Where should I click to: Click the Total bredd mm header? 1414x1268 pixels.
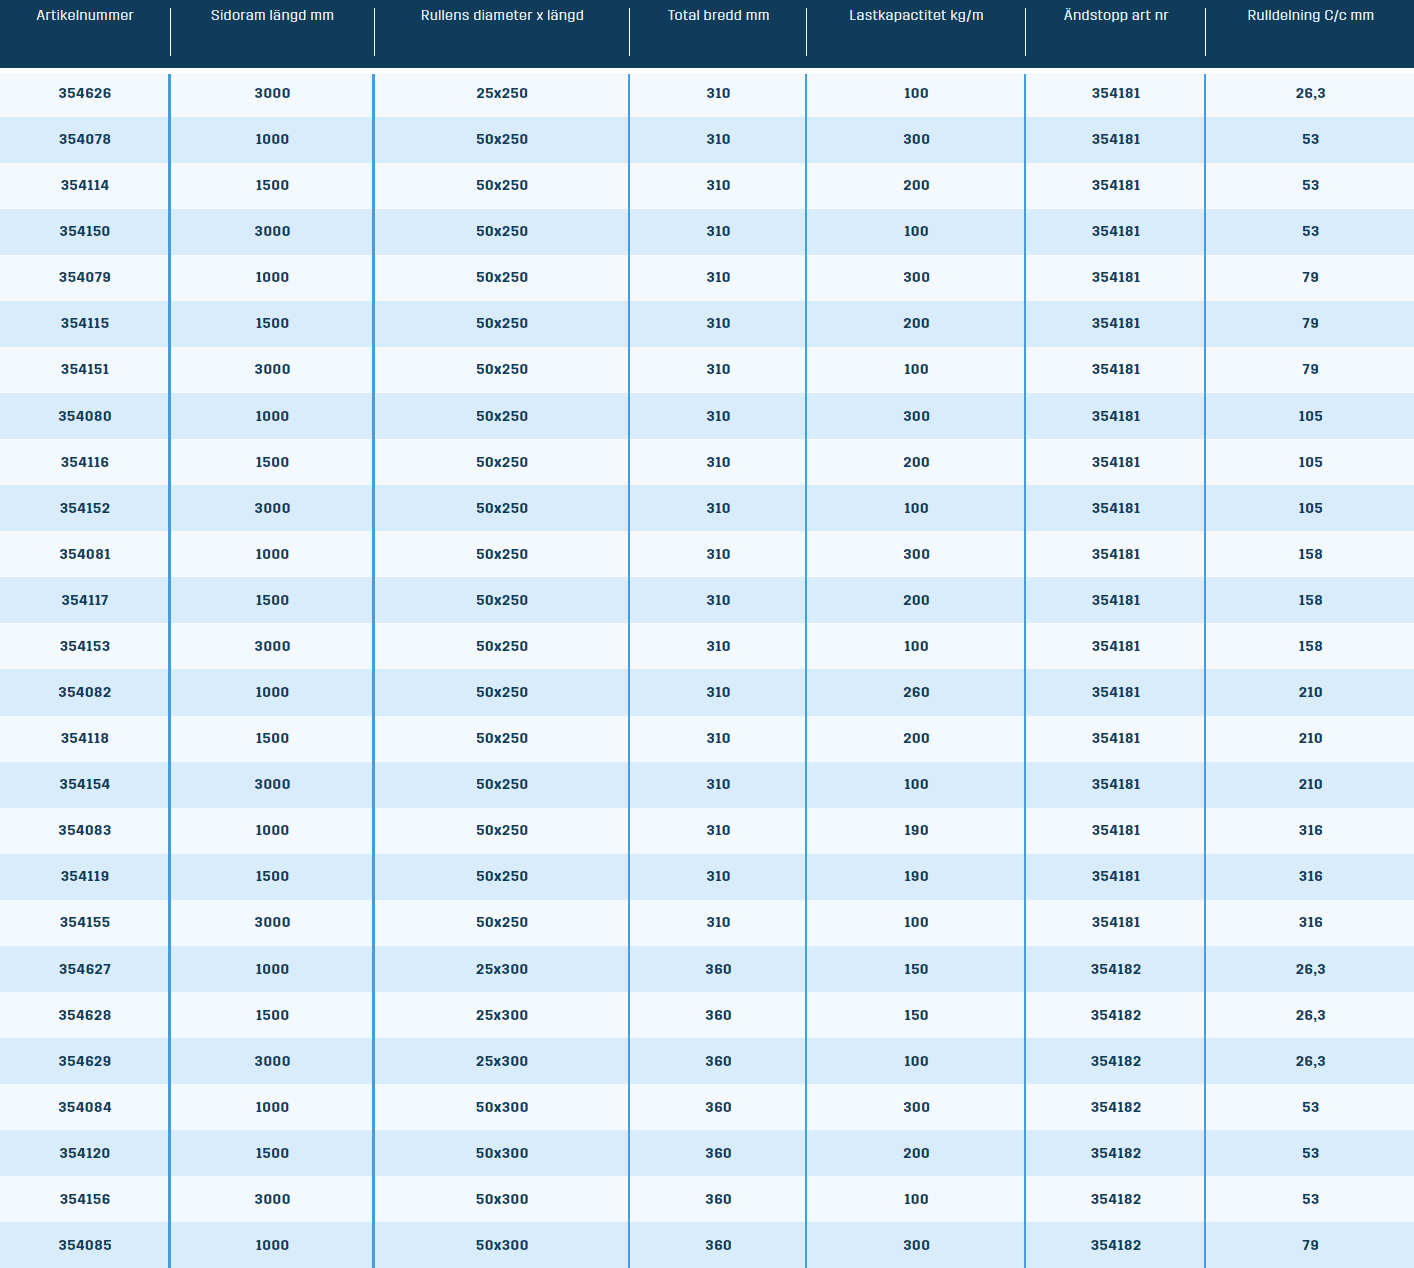click(x=718, y=16)
